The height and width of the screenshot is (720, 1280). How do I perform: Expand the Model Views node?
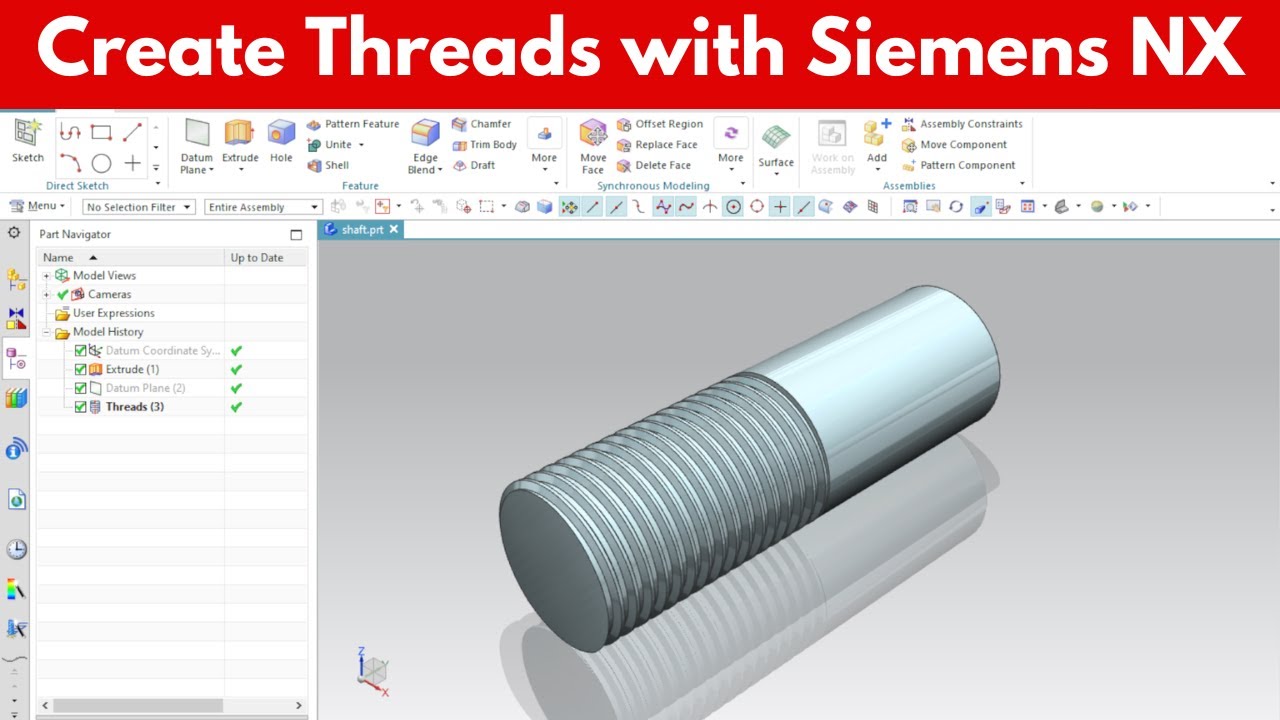[46, 276]
